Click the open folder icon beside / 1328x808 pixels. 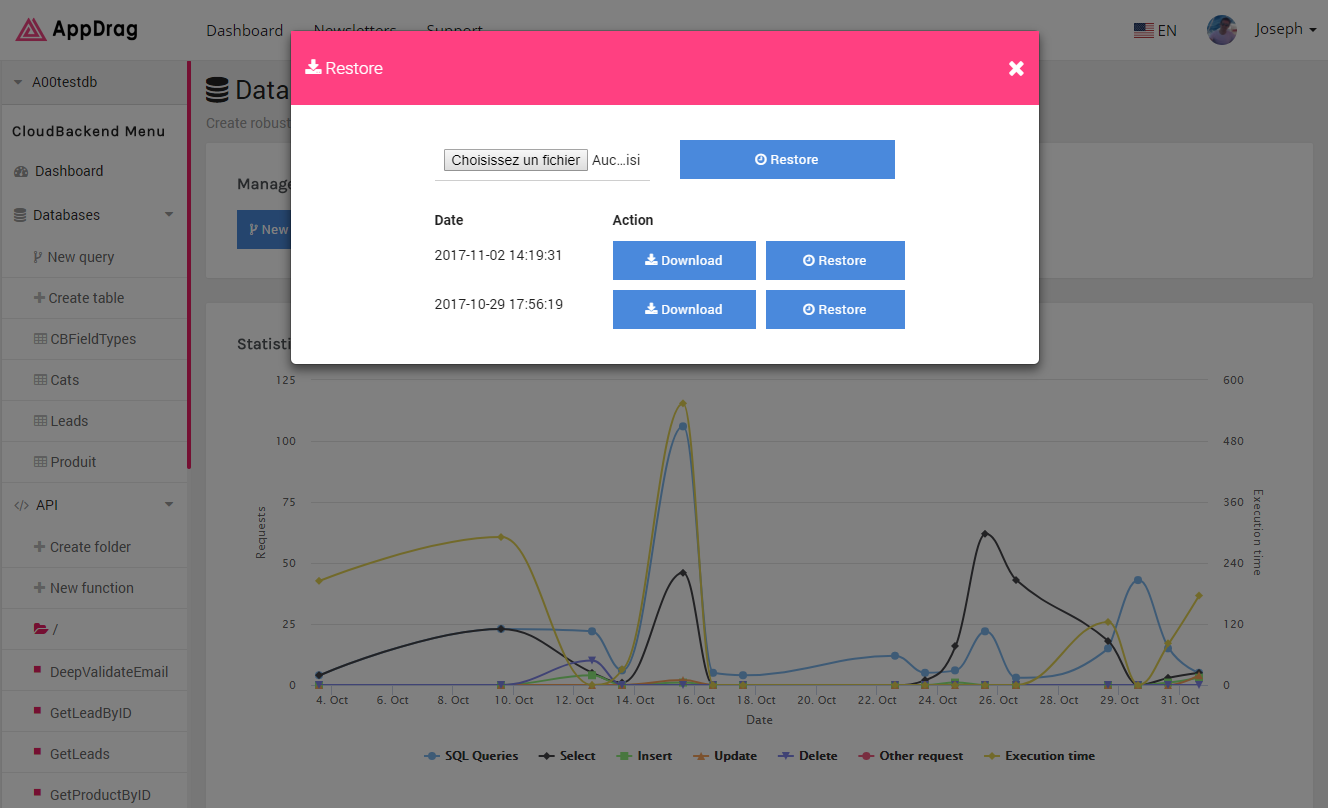40,629
